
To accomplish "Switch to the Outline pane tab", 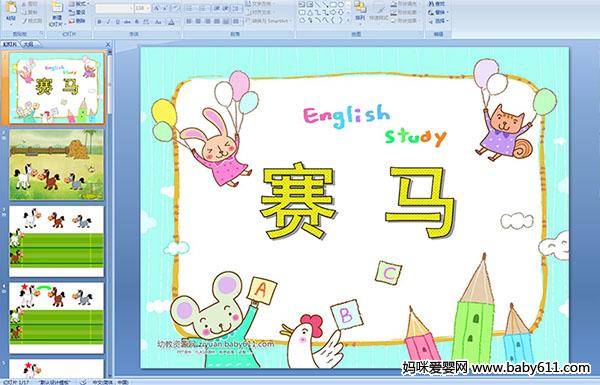I will tap(29, 44).
